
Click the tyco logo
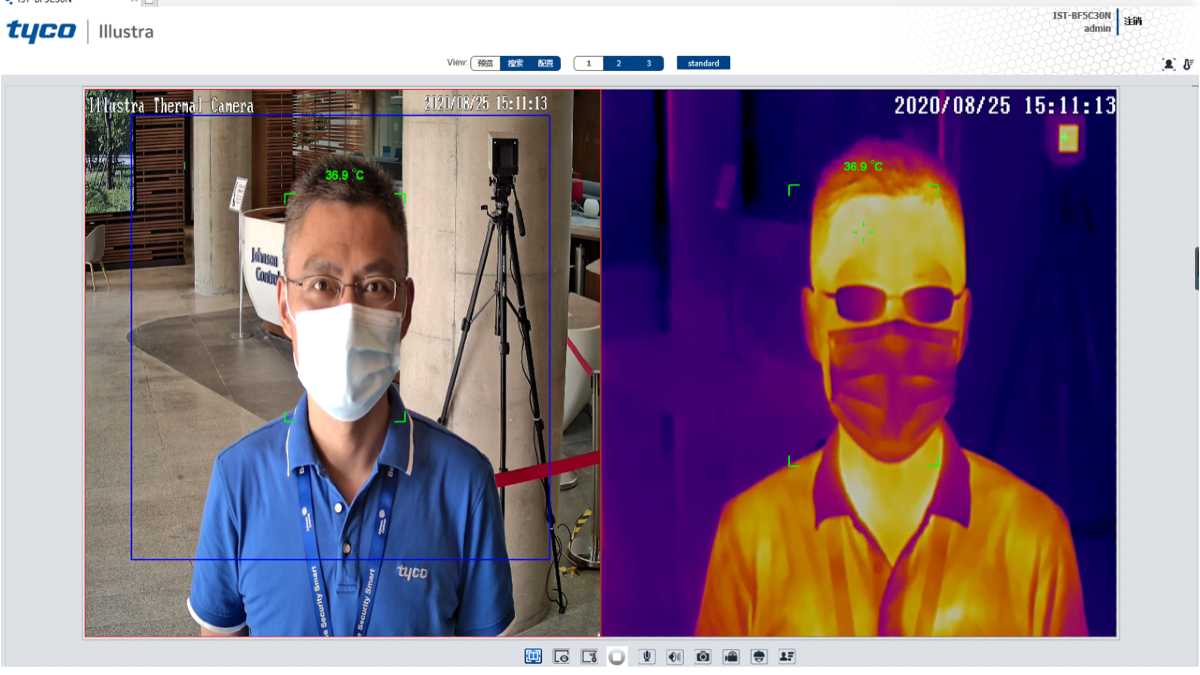(x=41, y=31)
